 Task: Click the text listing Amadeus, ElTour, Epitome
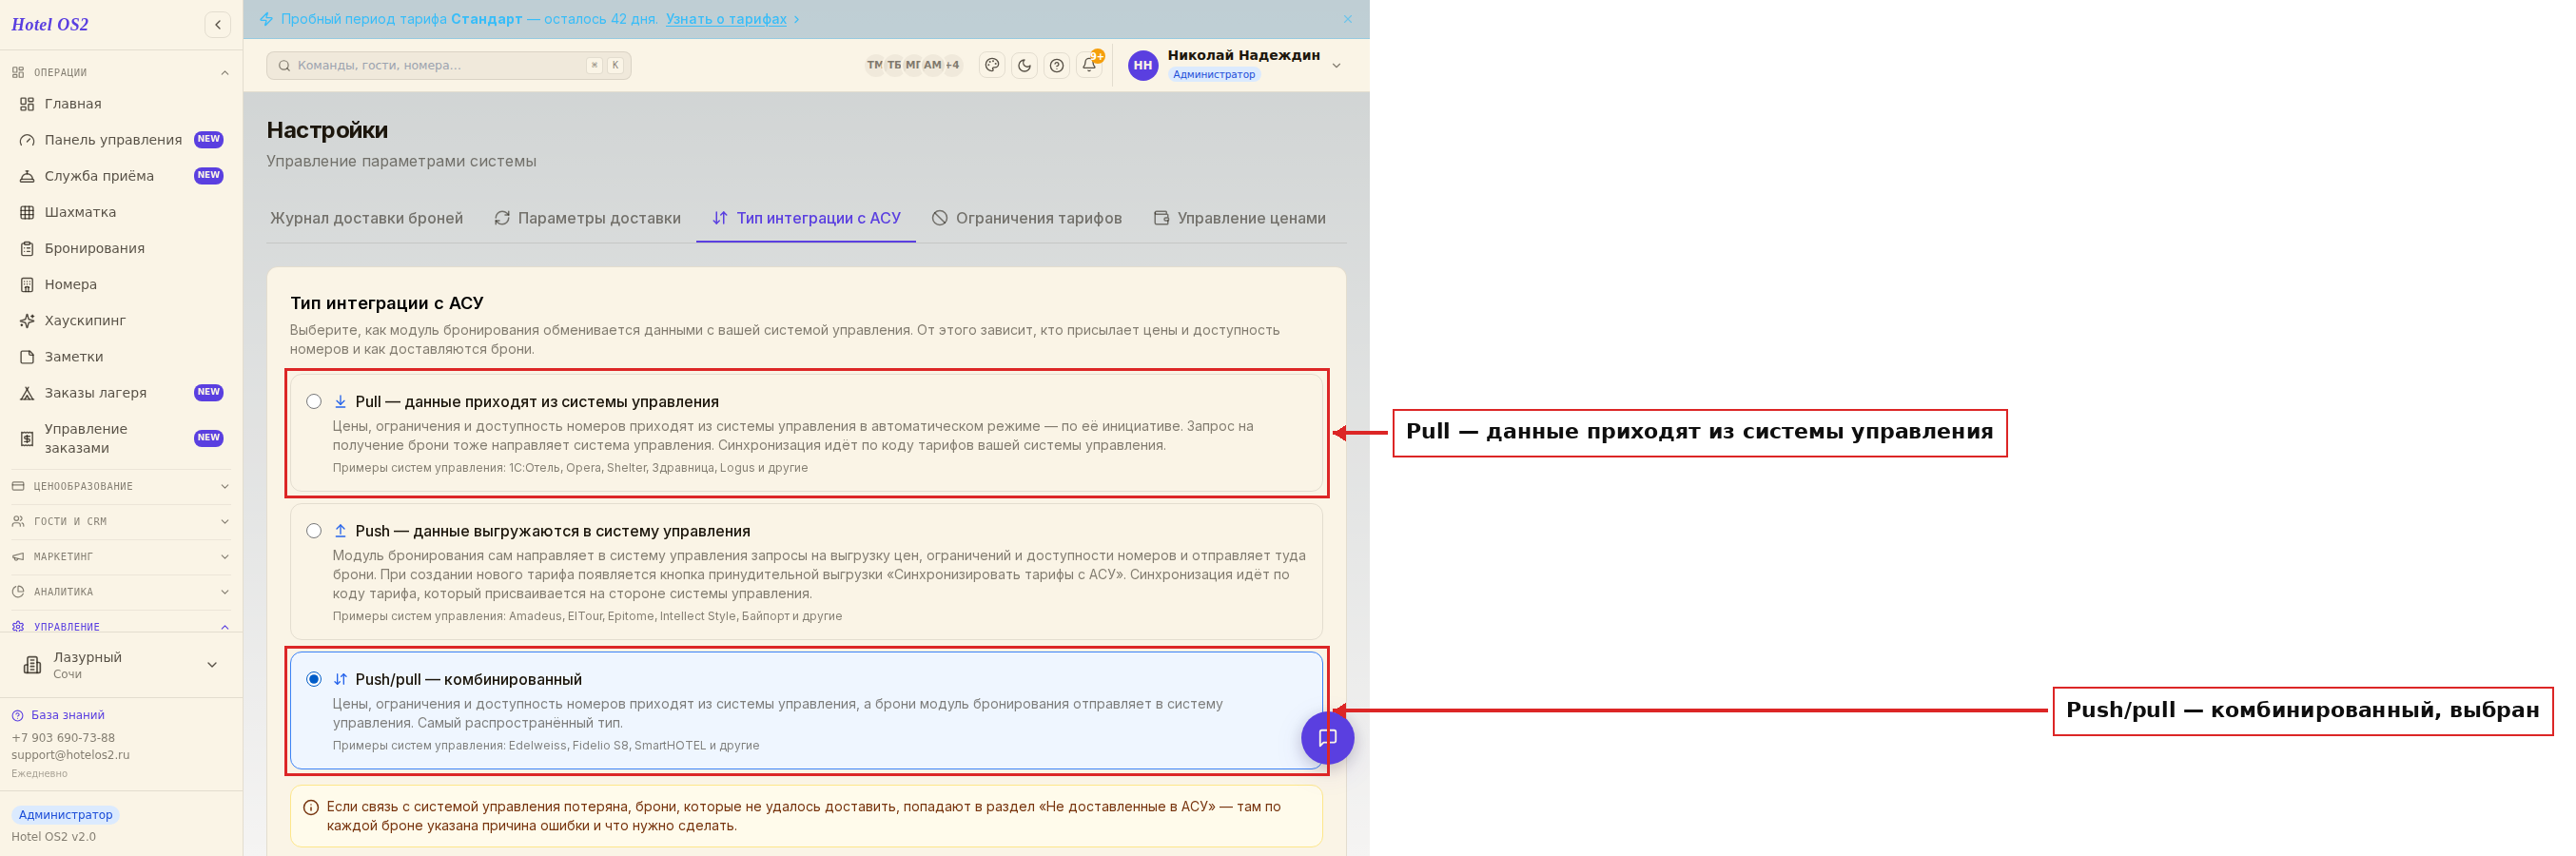coord(587,617)
